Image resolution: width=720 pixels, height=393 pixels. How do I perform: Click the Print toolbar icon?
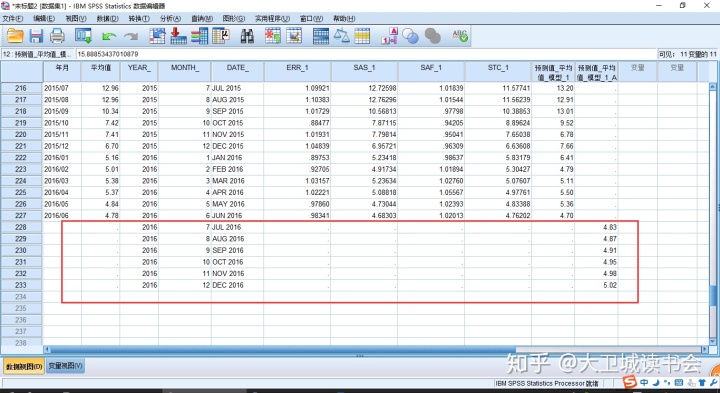pos(57,36)
